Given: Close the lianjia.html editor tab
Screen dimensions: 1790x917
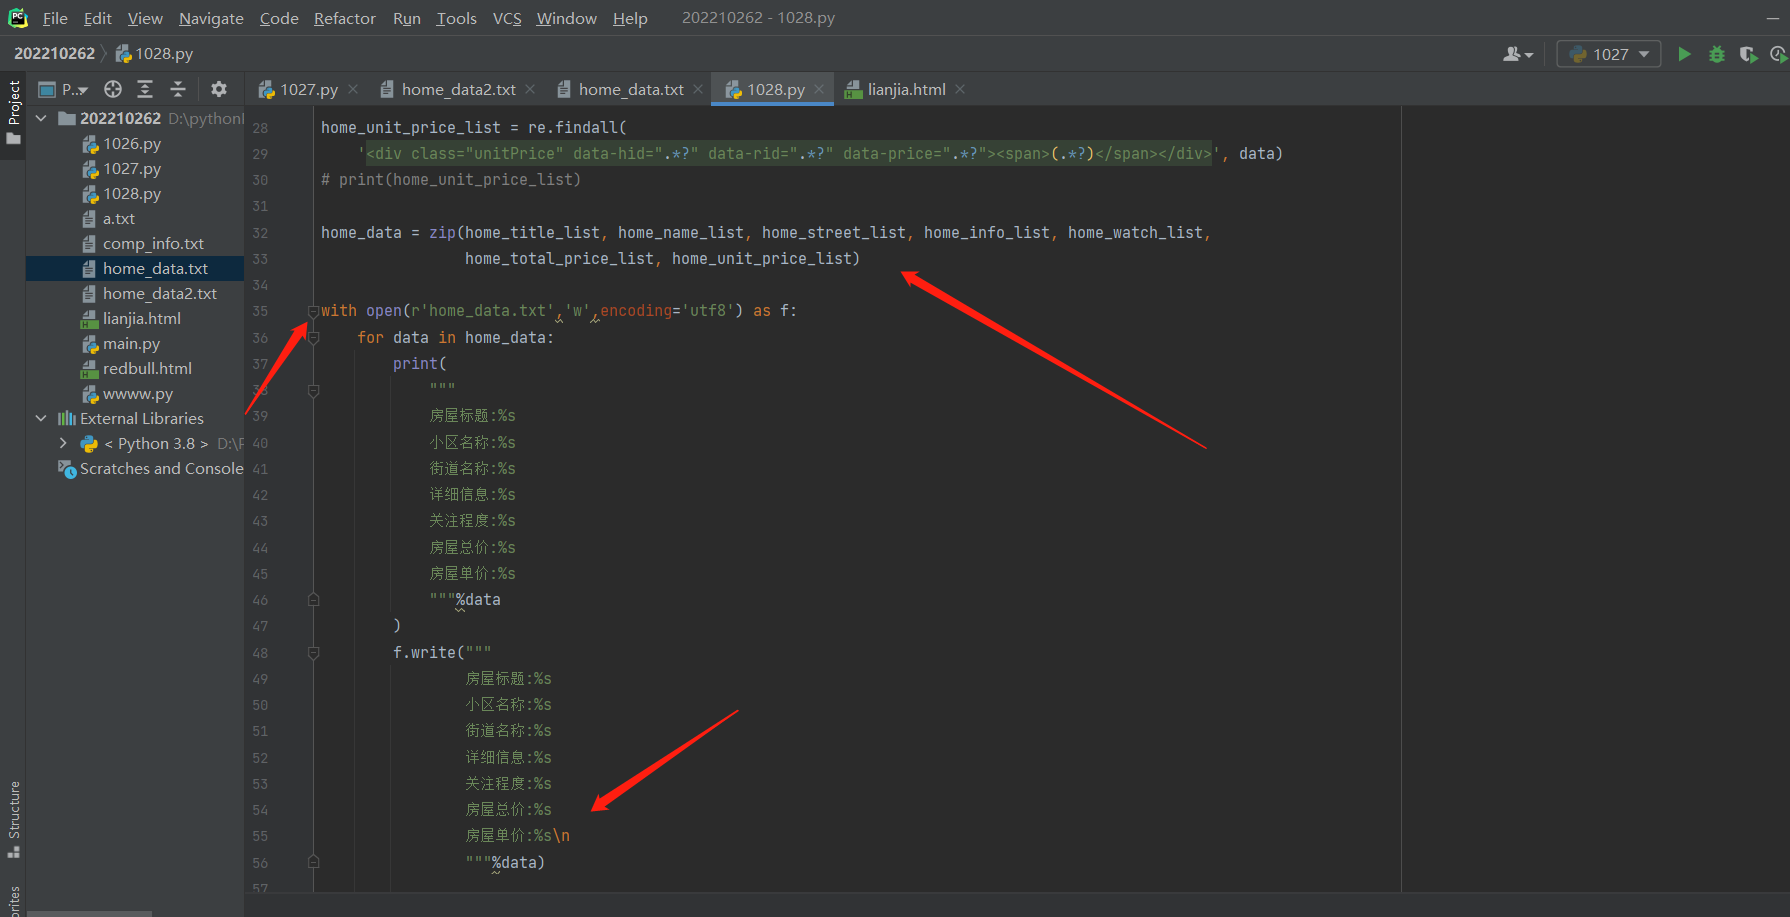Looking at the screenshot, I should pyautogui.click(x=960, y=89).
